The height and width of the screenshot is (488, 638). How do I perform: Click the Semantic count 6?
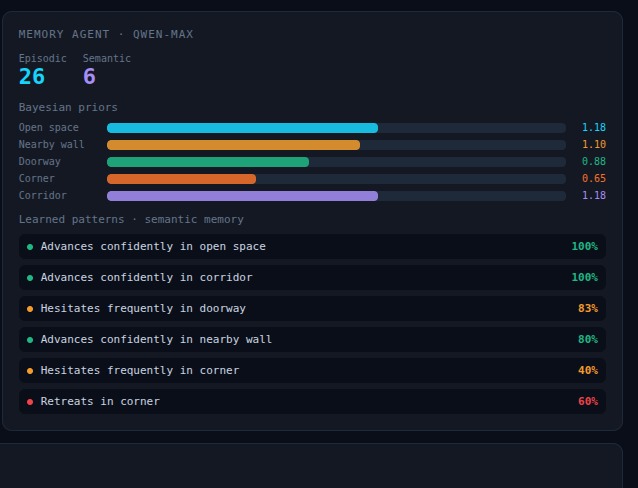(89, 77)
